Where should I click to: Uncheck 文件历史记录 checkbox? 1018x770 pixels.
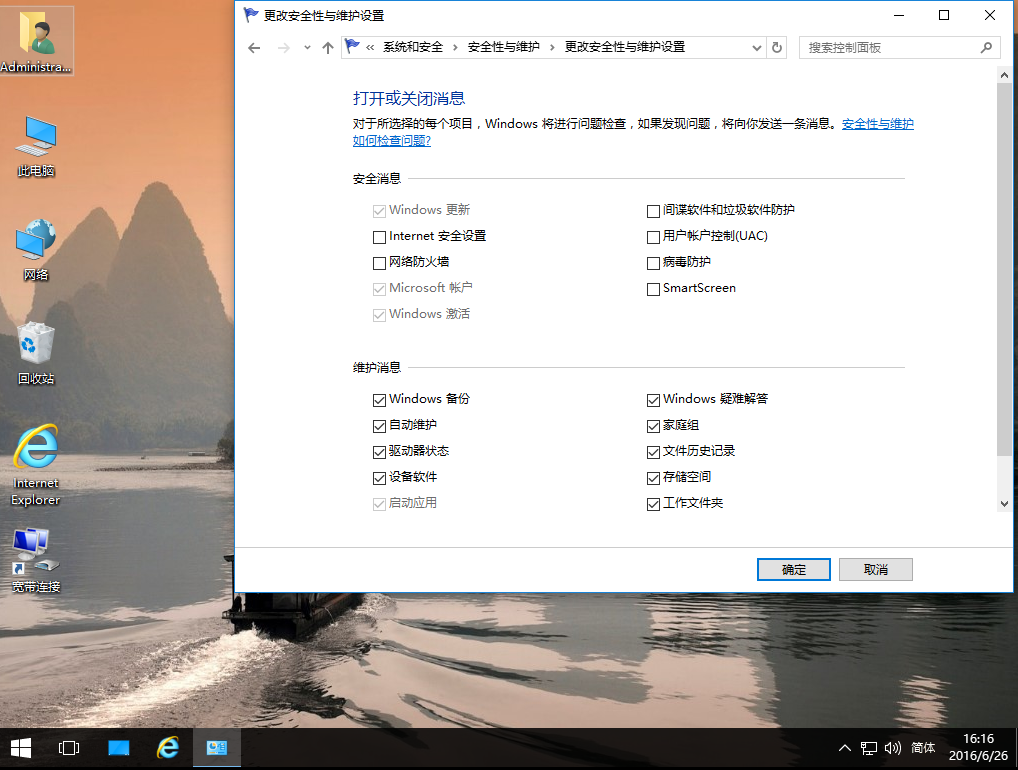click(x=654, y=452)
